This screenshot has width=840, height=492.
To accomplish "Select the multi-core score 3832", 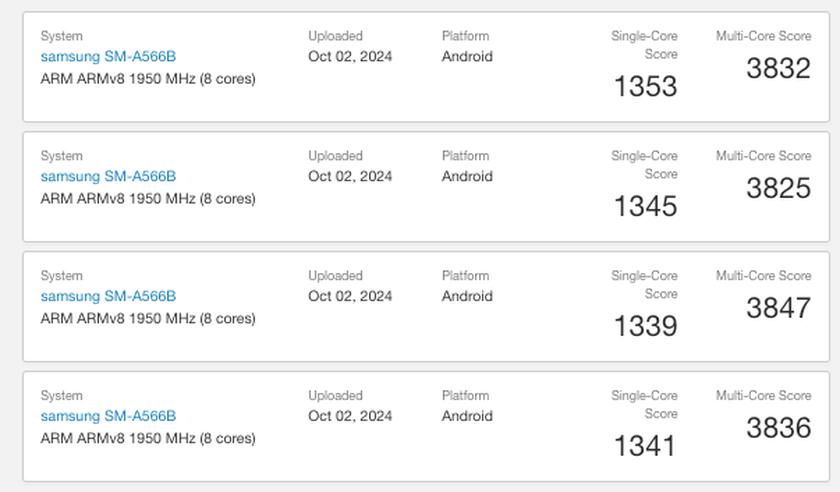I will (x=778, y=69).
